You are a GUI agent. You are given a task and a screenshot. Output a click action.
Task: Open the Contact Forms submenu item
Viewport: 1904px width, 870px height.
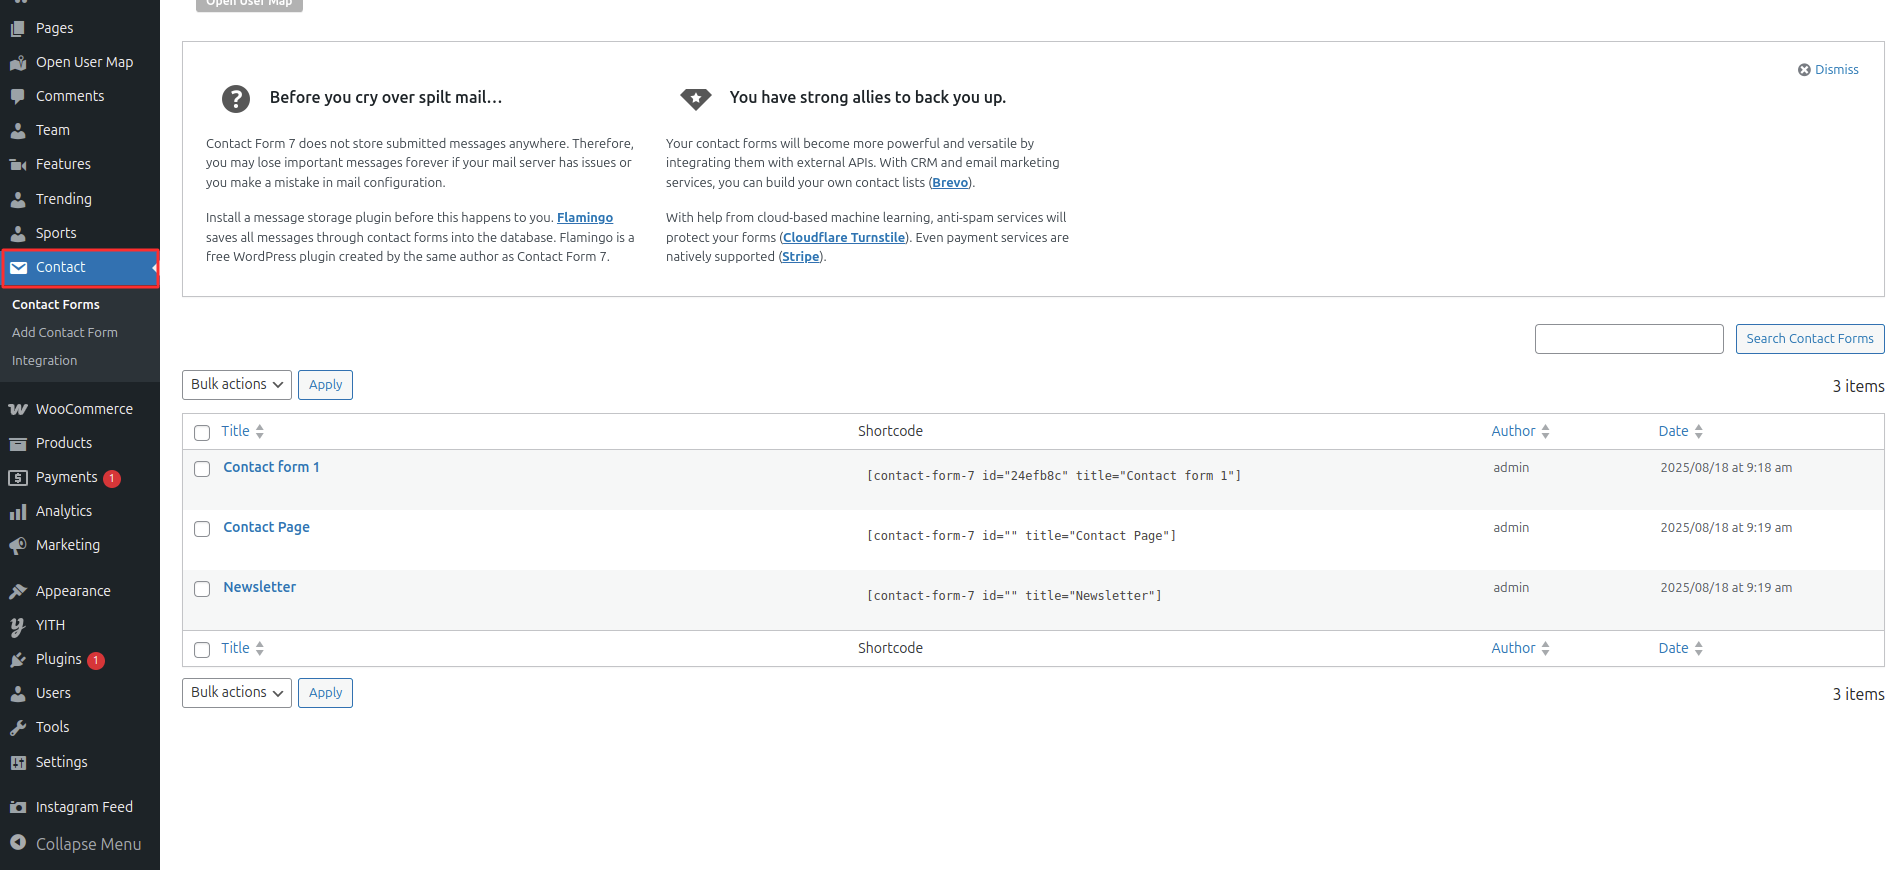pos(56,304)
